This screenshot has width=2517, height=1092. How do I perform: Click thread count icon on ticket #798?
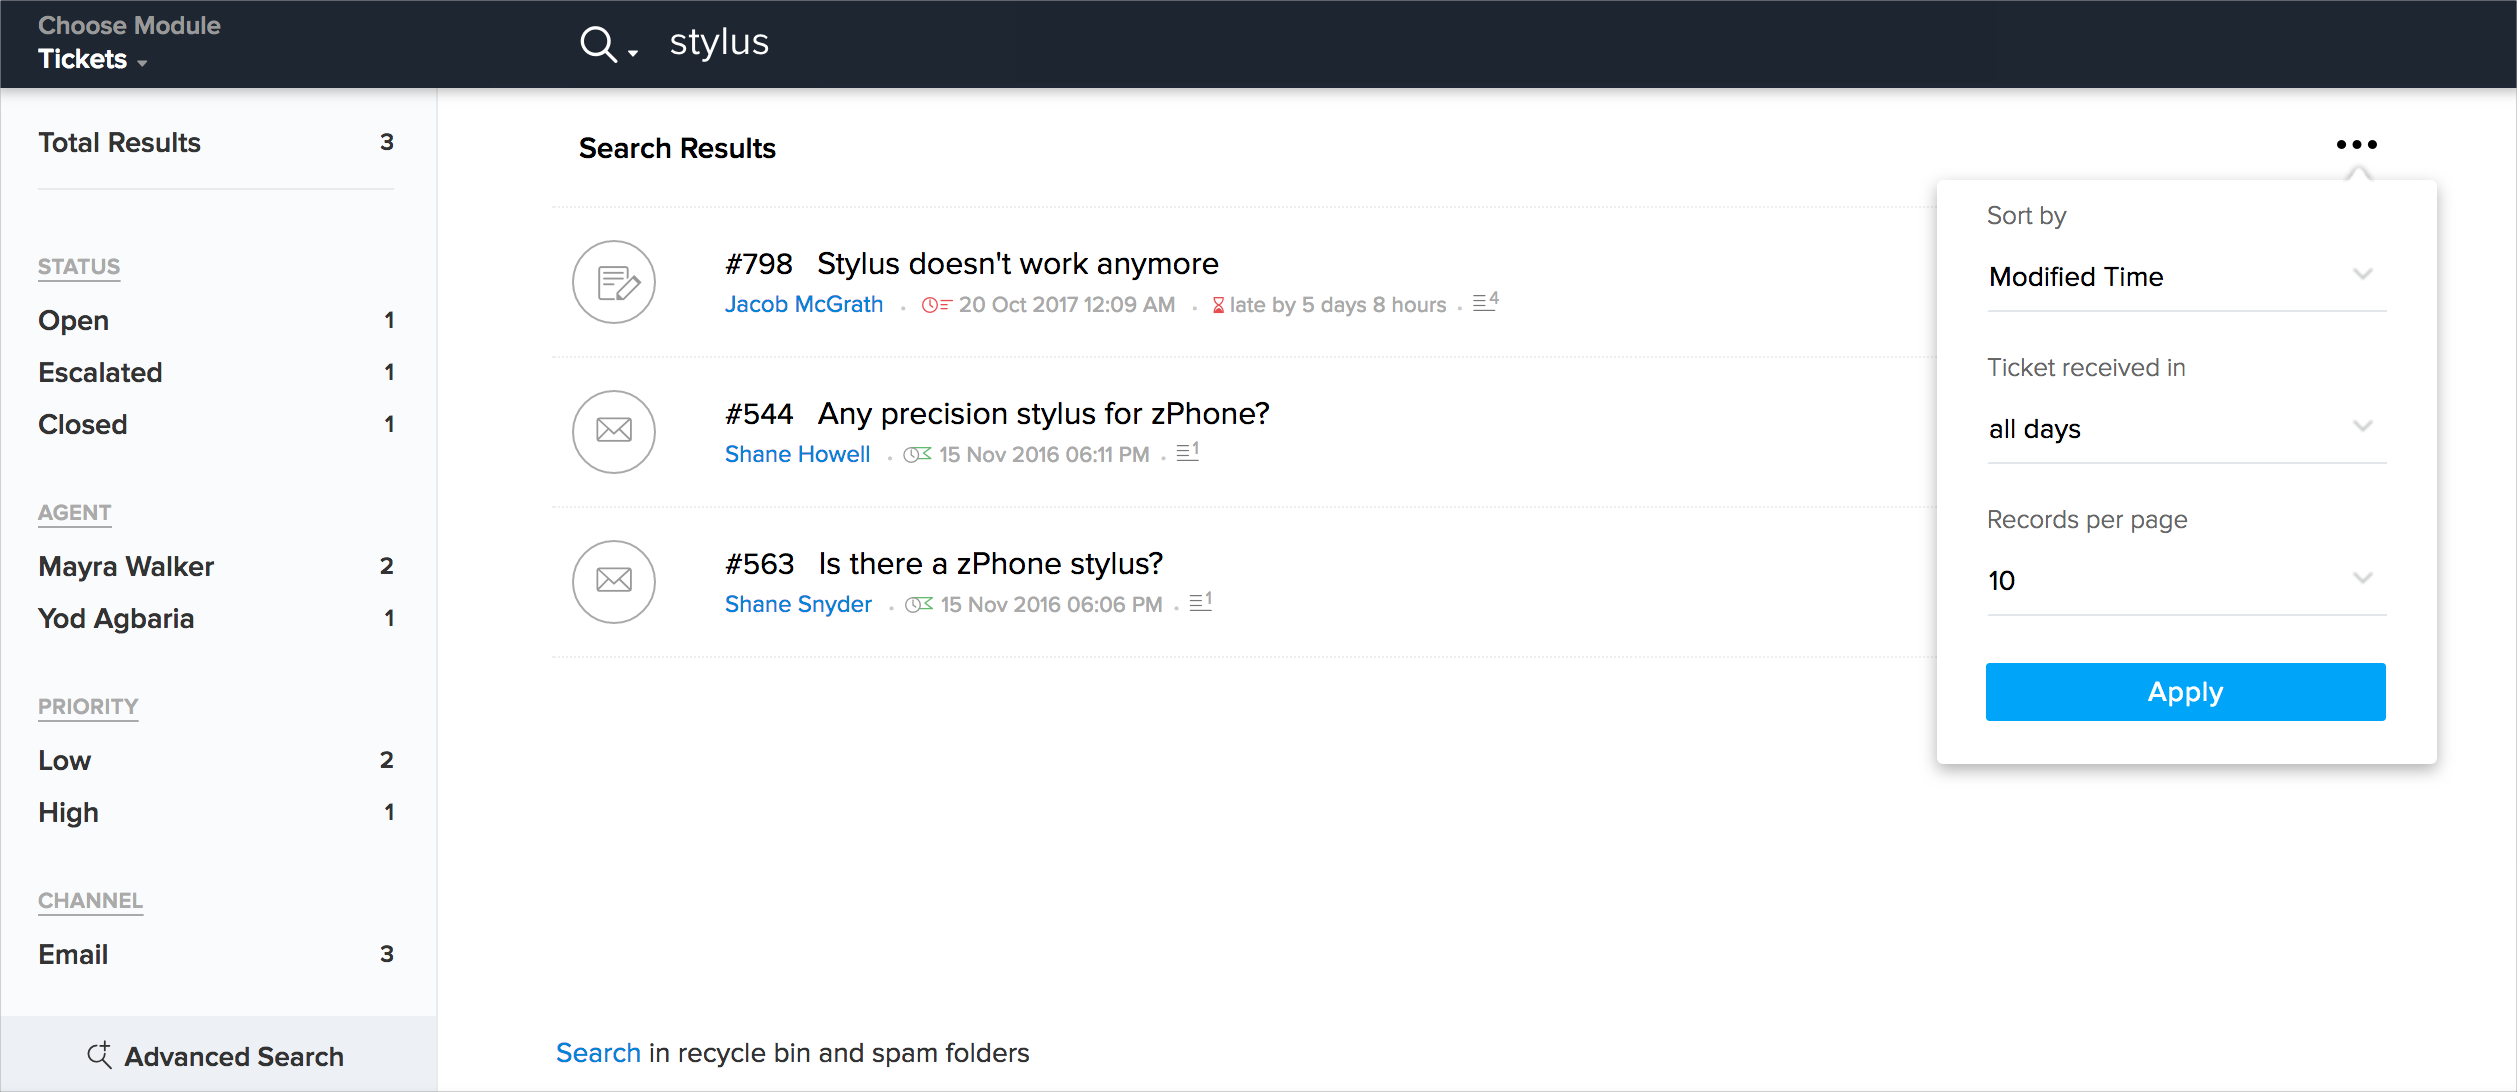click(1485, 302)
